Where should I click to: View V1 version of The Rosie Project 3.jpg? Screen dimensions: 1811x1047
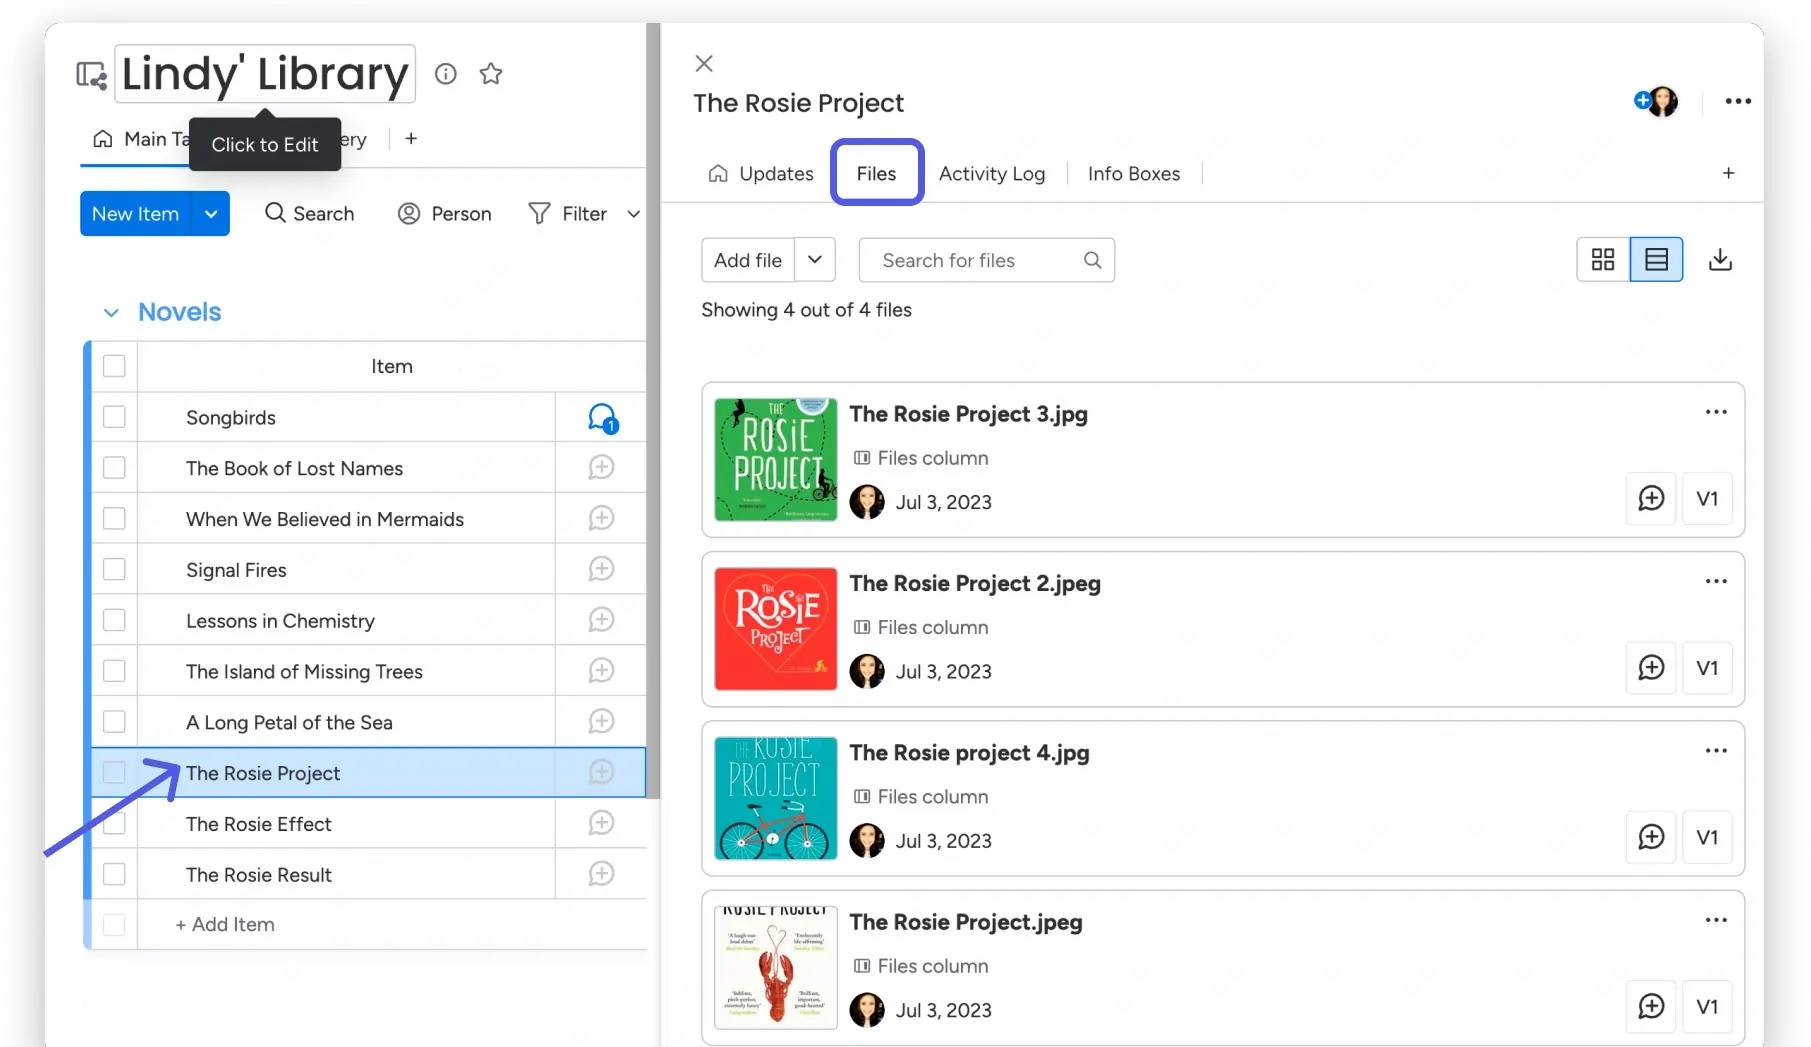point(1707,498)
